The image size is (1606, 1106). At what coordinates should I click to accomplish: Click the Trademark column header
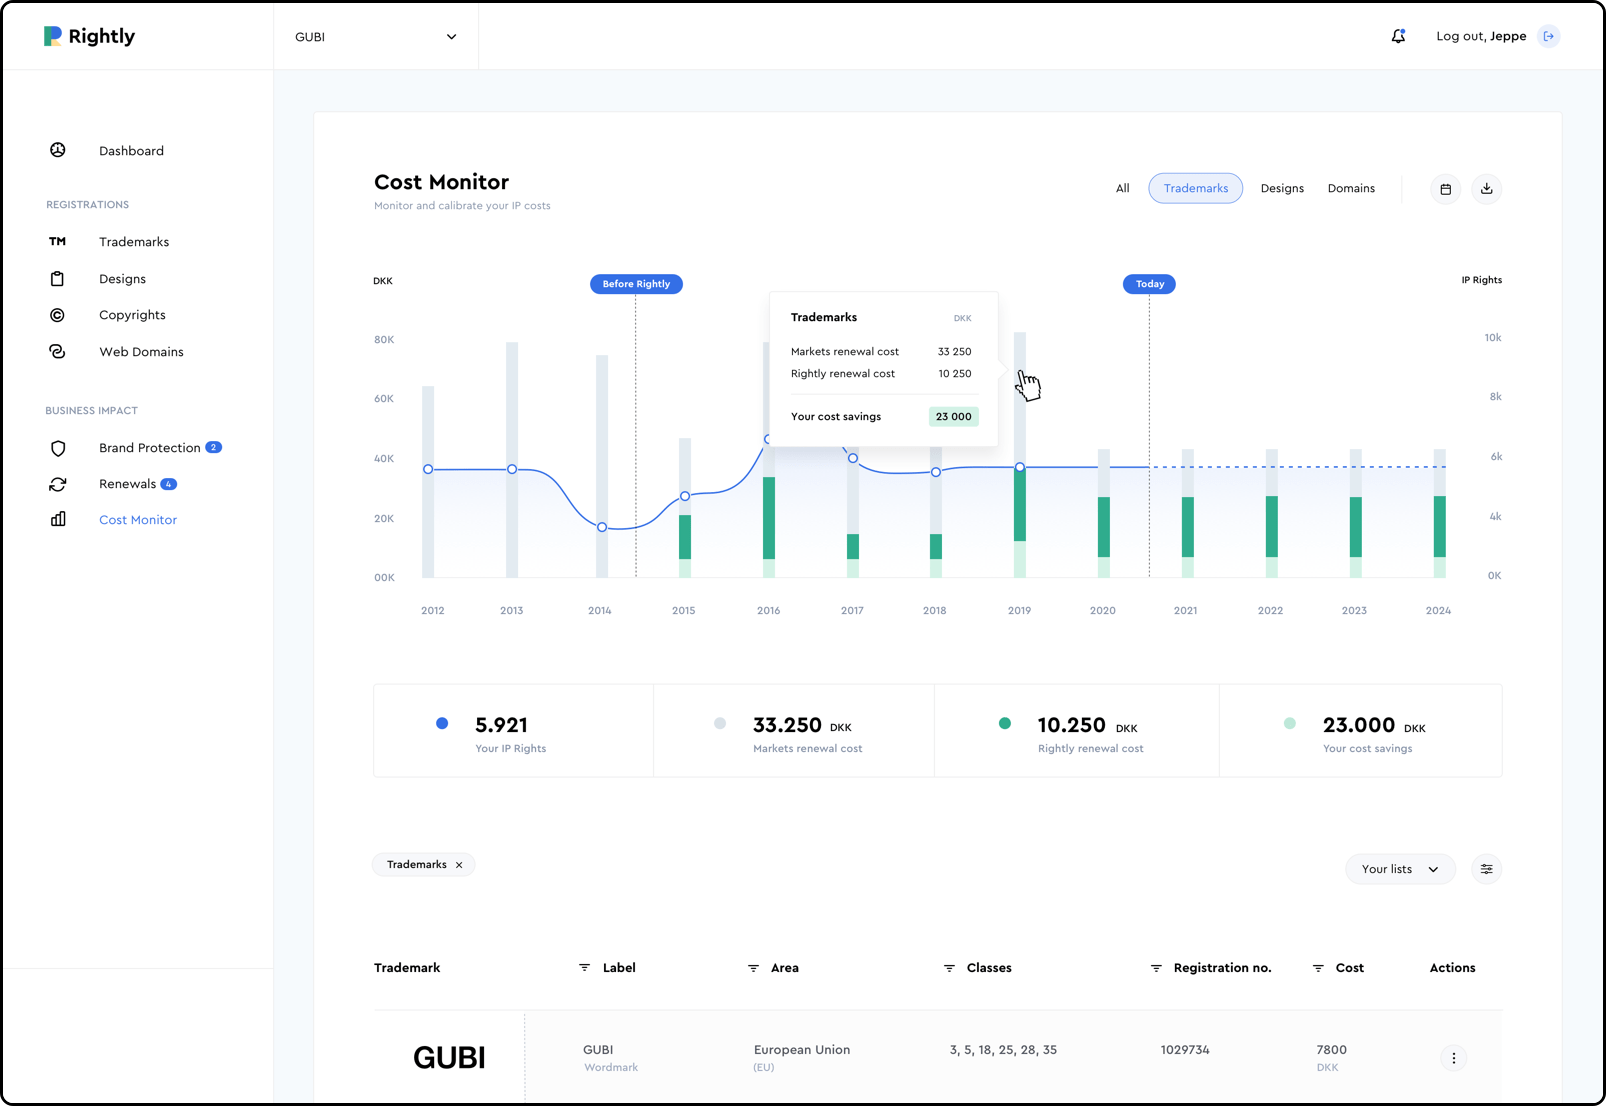pos(407,968)
